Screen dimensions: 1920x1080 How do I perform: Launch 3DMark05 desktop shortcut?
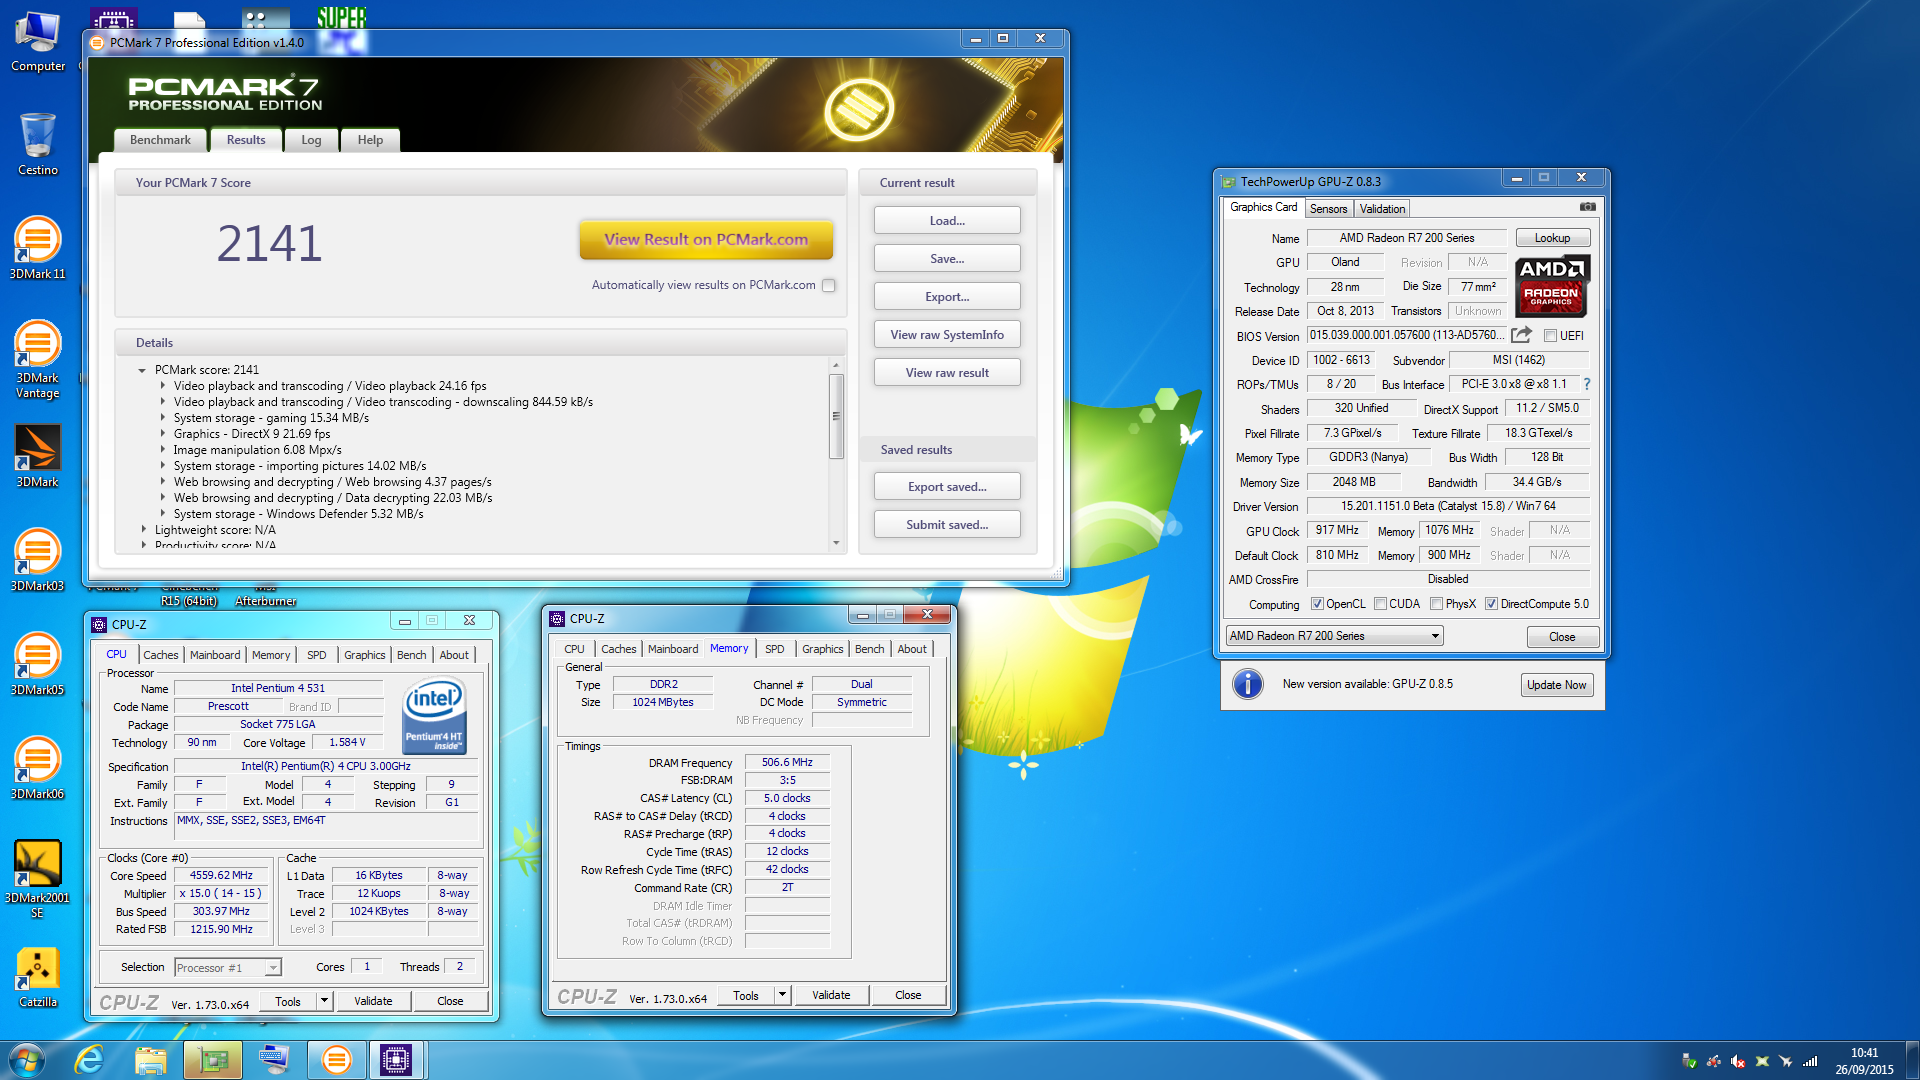click(38, 664)
